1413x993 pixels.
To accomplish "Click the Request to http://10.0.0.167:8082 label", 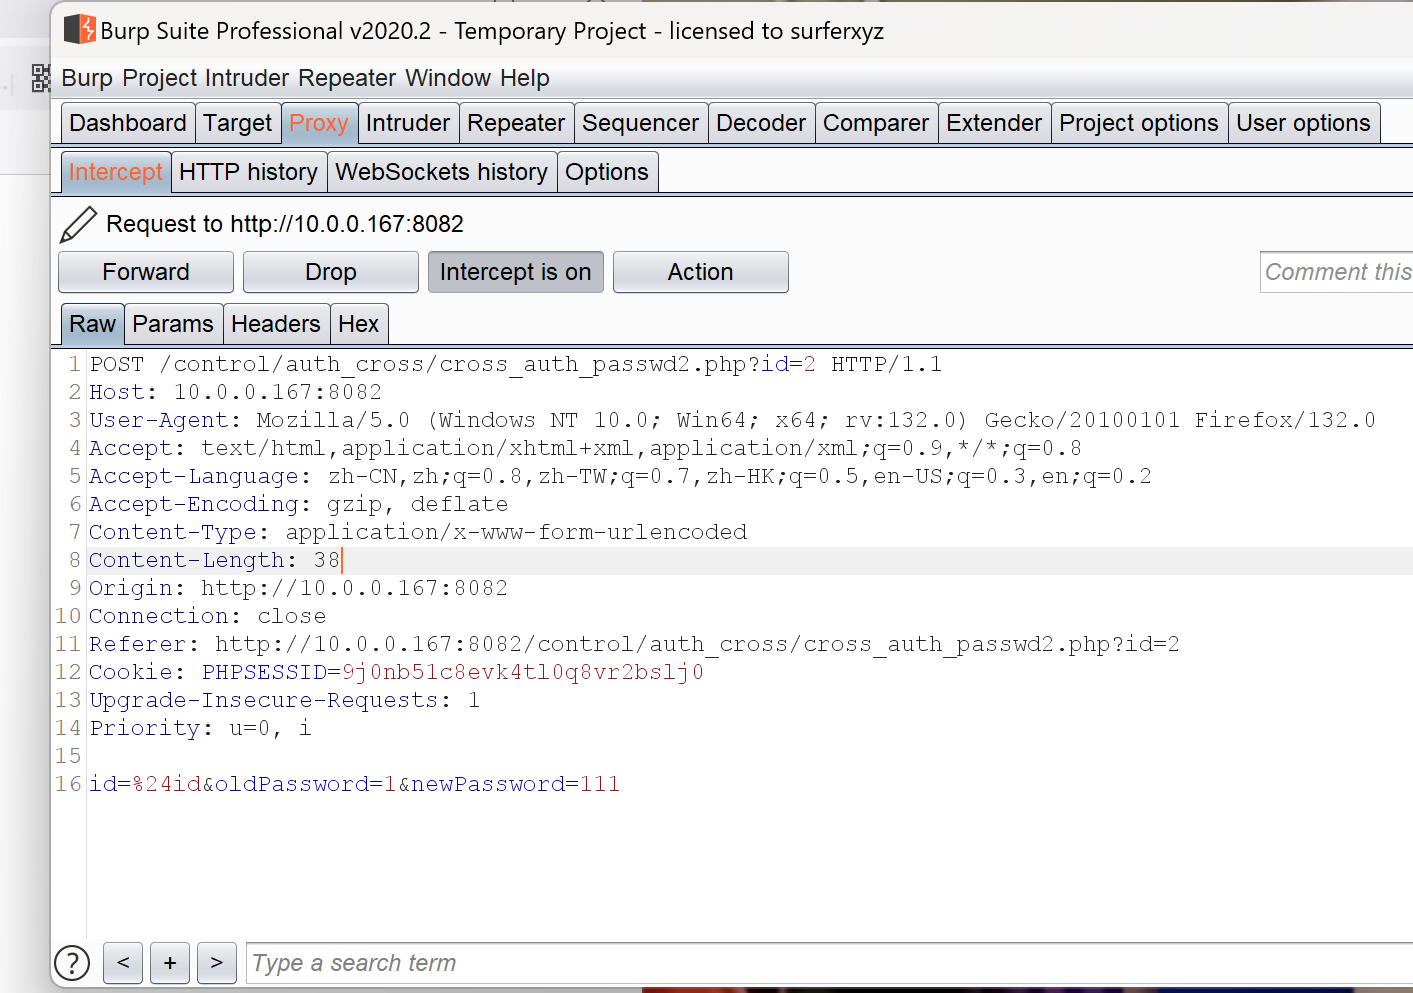I will point(285,224).
